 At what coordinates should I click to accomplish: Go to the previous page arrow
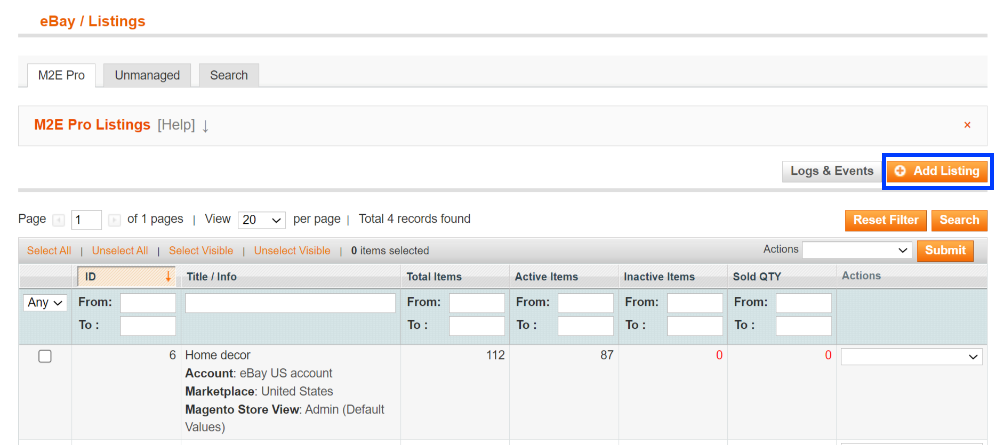pyautogui.click(x=59, y=220)
